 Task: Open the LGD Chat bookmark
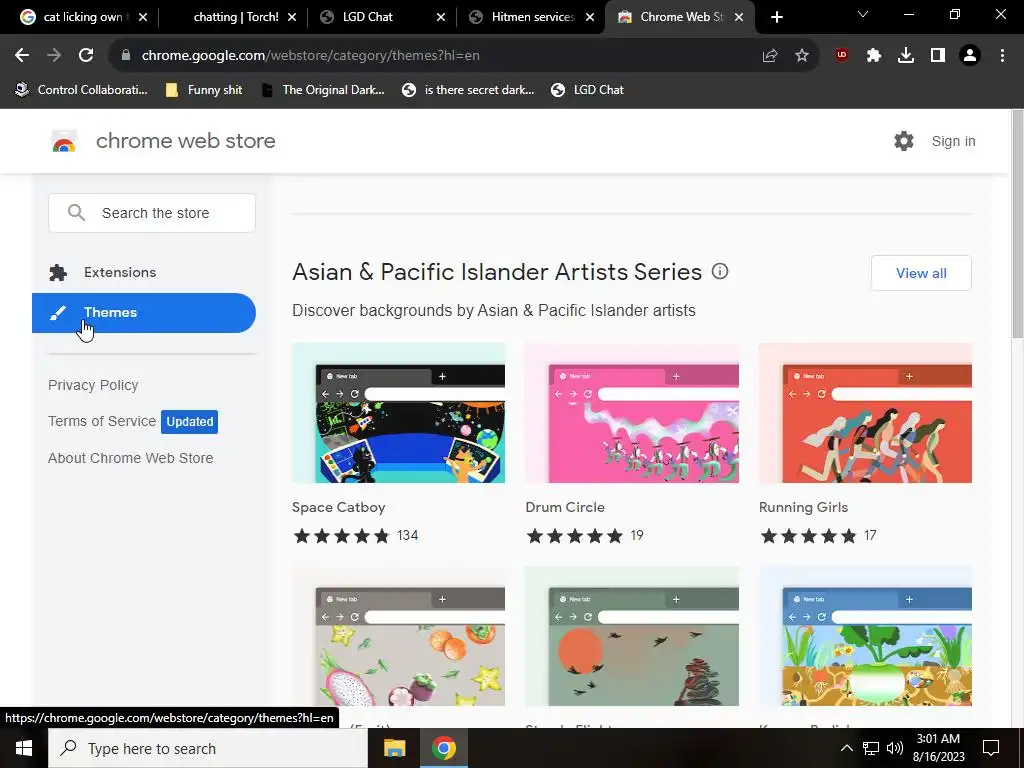587,90
